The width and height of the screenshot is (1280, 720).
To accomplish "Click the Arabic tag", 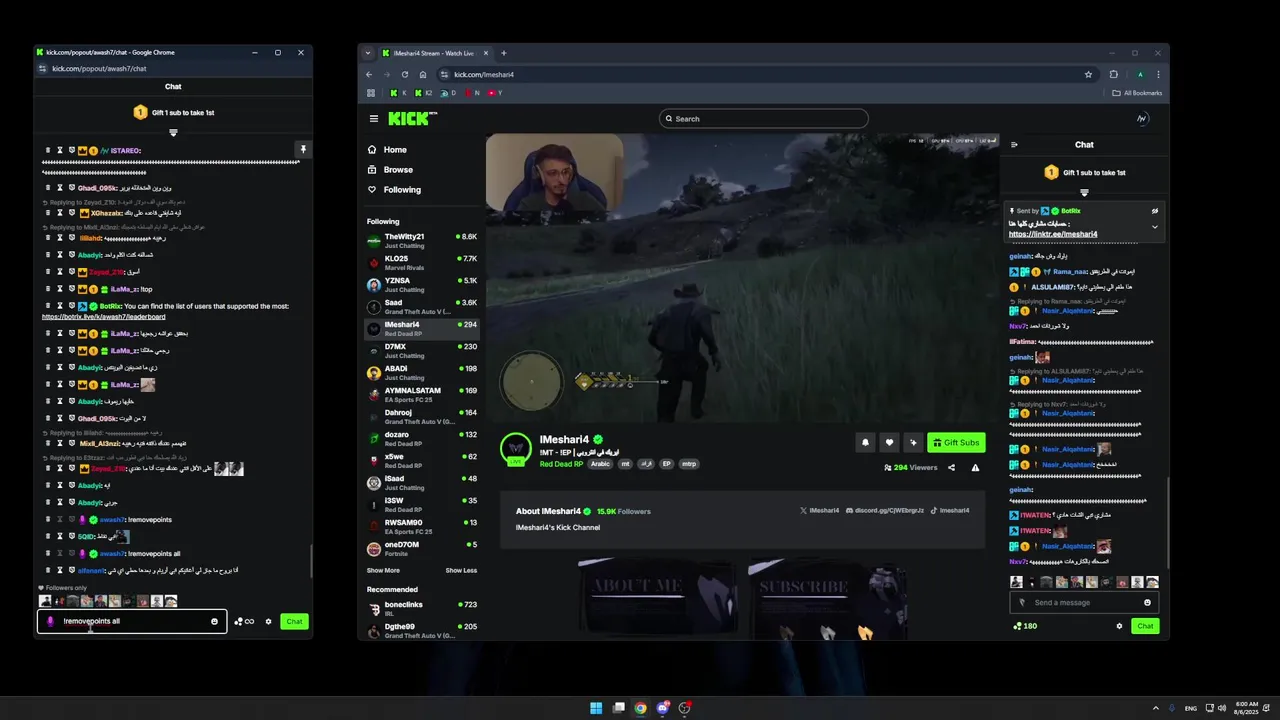I will coord(600,464).
